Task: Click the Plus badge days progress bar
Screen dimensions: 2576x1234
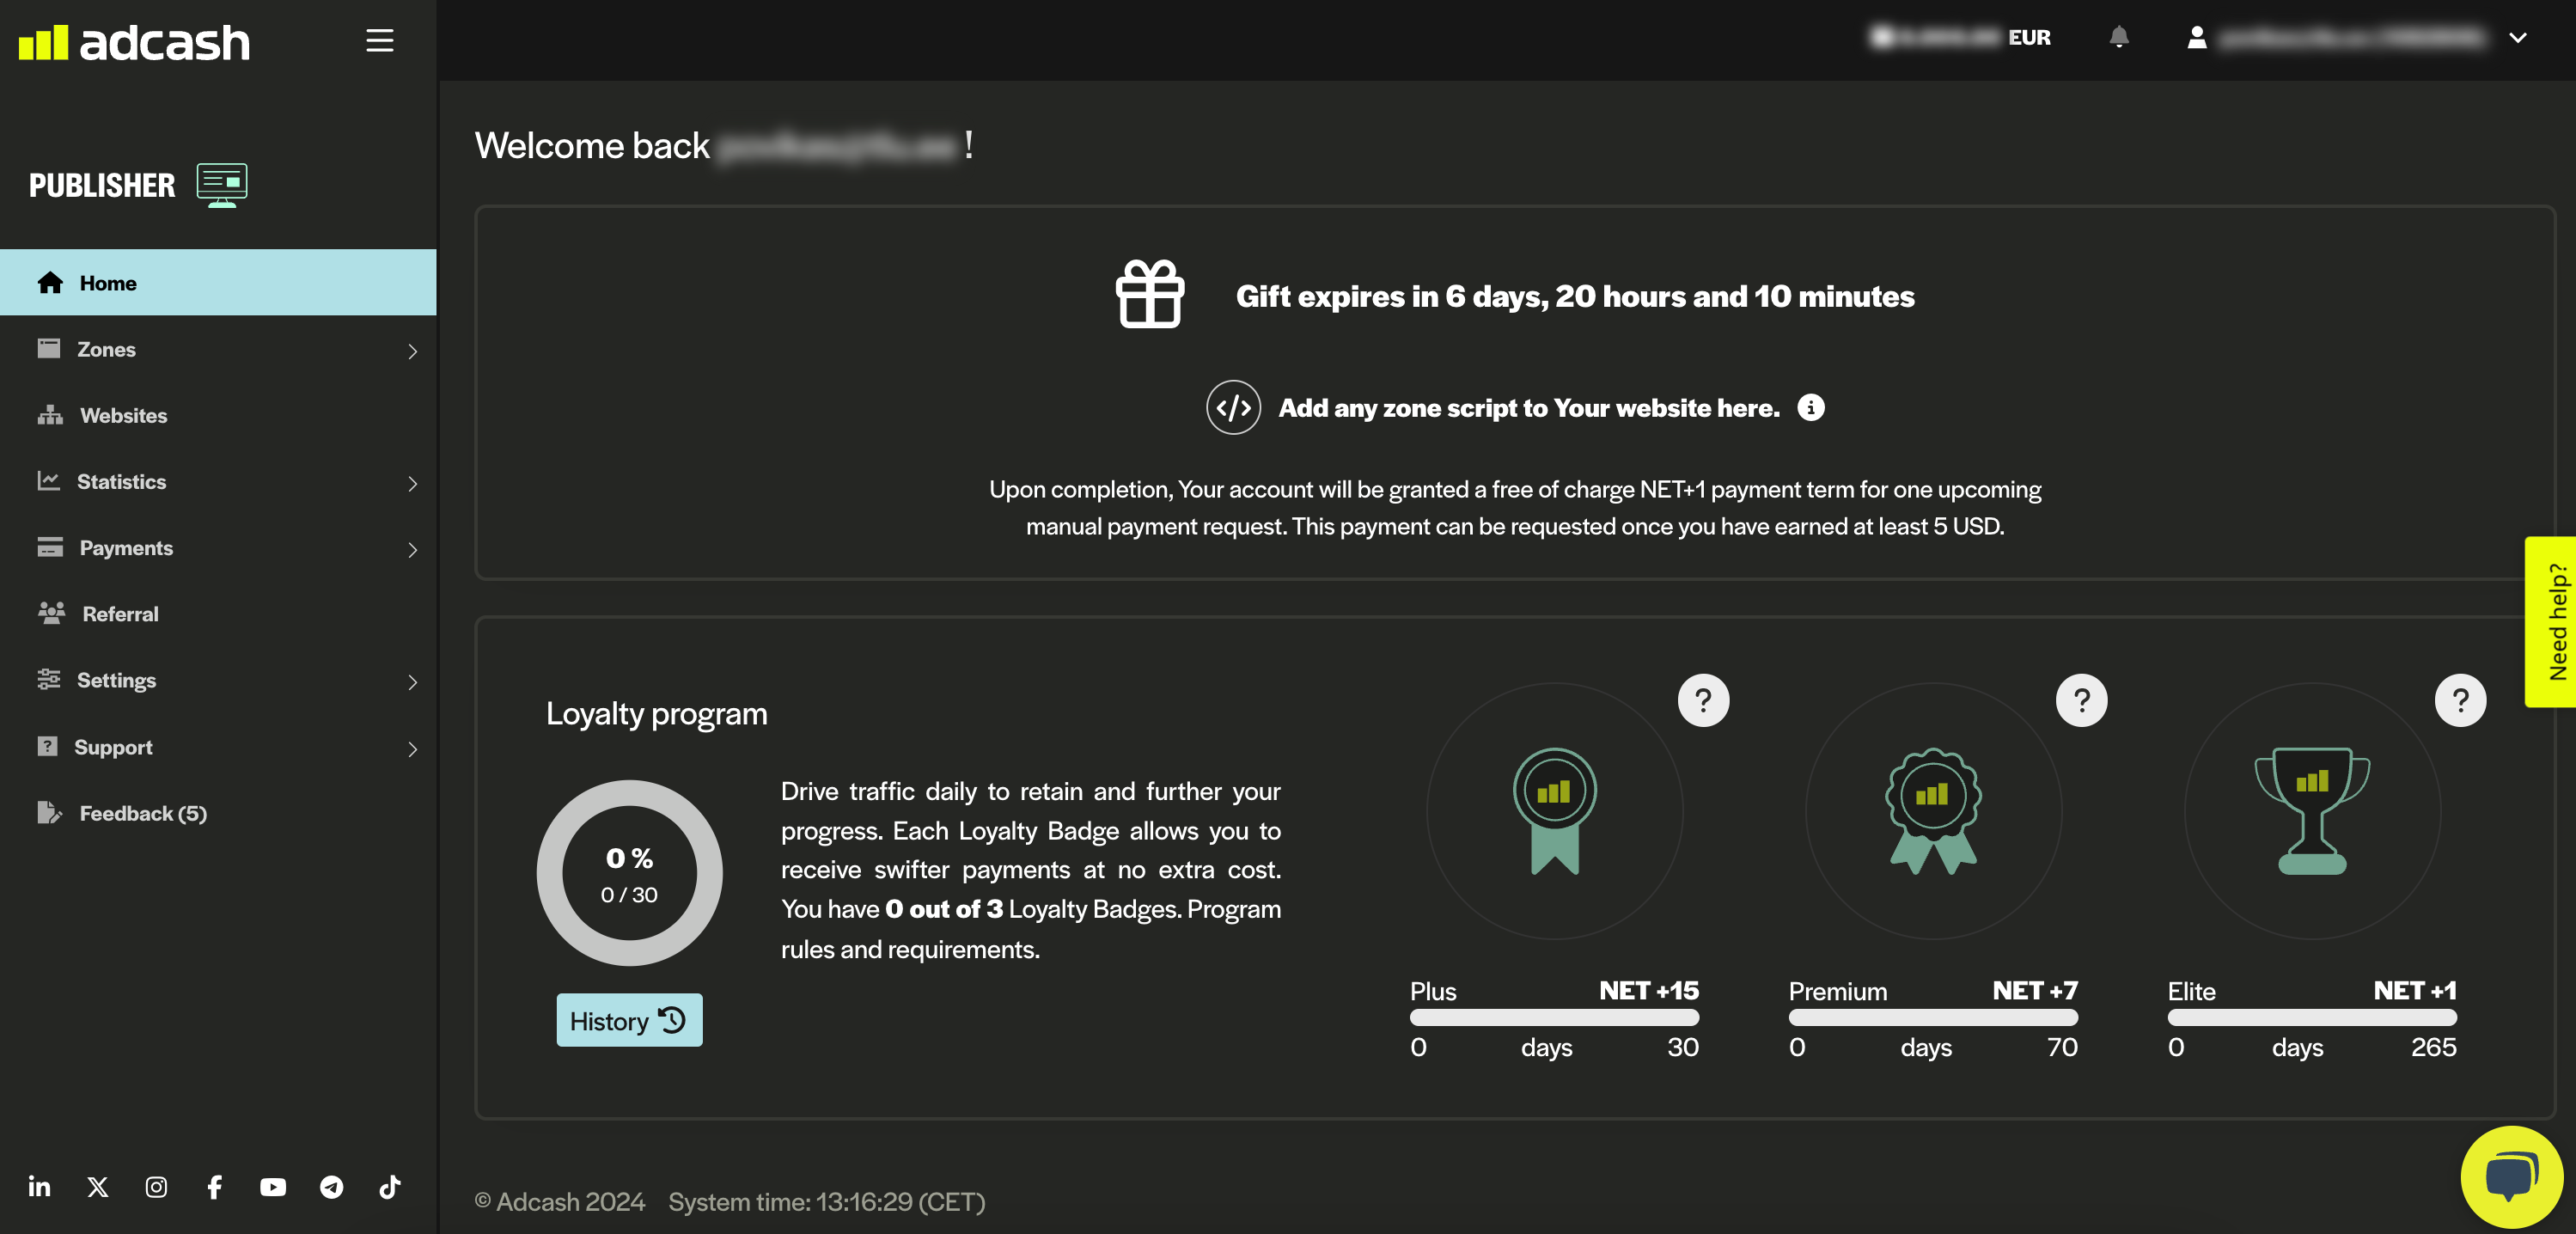Action: [x=1553, y=1018]
